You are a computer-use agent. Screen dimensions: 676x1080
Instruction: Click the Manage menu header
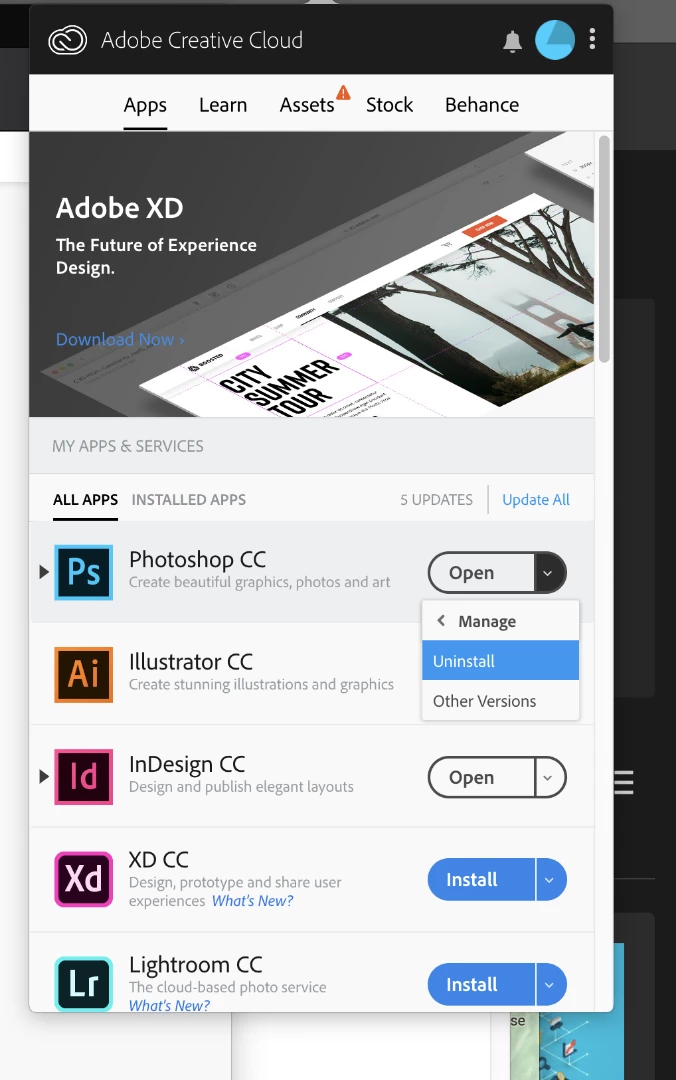[x=500, y=621]
